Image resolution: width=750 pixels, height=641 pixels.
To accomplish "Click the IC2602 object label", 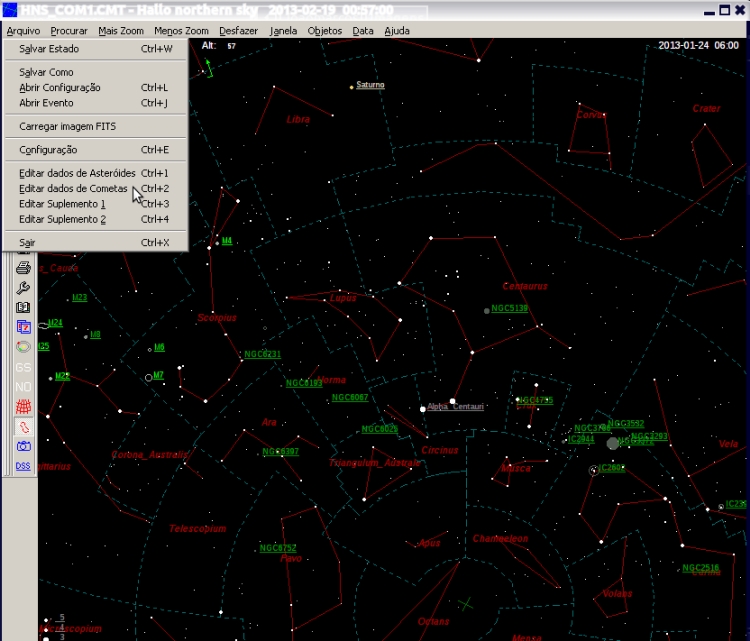I will 612,467.
